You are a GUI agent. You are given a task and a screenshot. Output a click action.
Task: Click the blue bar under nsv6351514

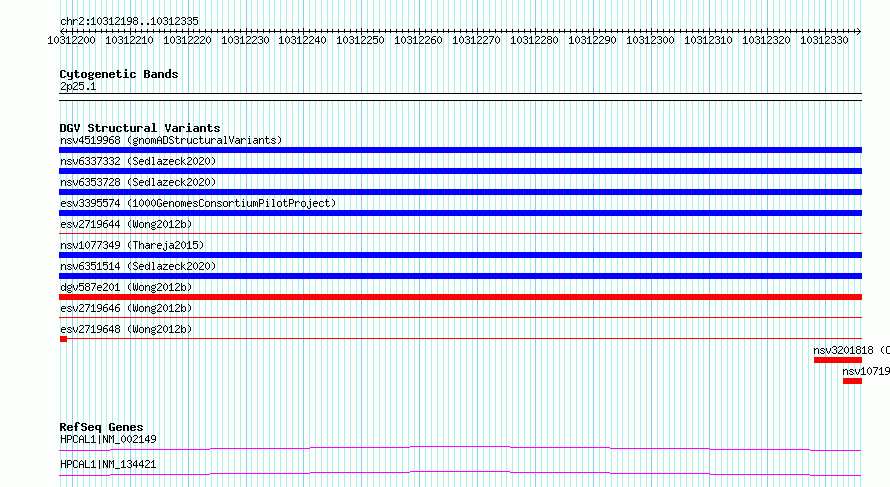pyautogui.click(x=460, y=276)
